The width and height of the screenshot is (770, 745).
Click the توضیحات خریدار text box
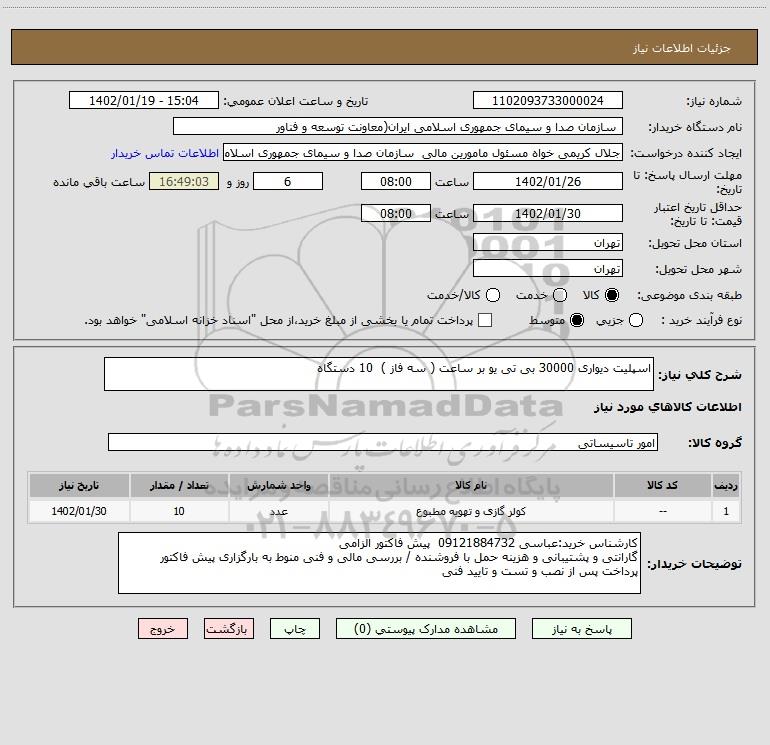pos(379,563)
